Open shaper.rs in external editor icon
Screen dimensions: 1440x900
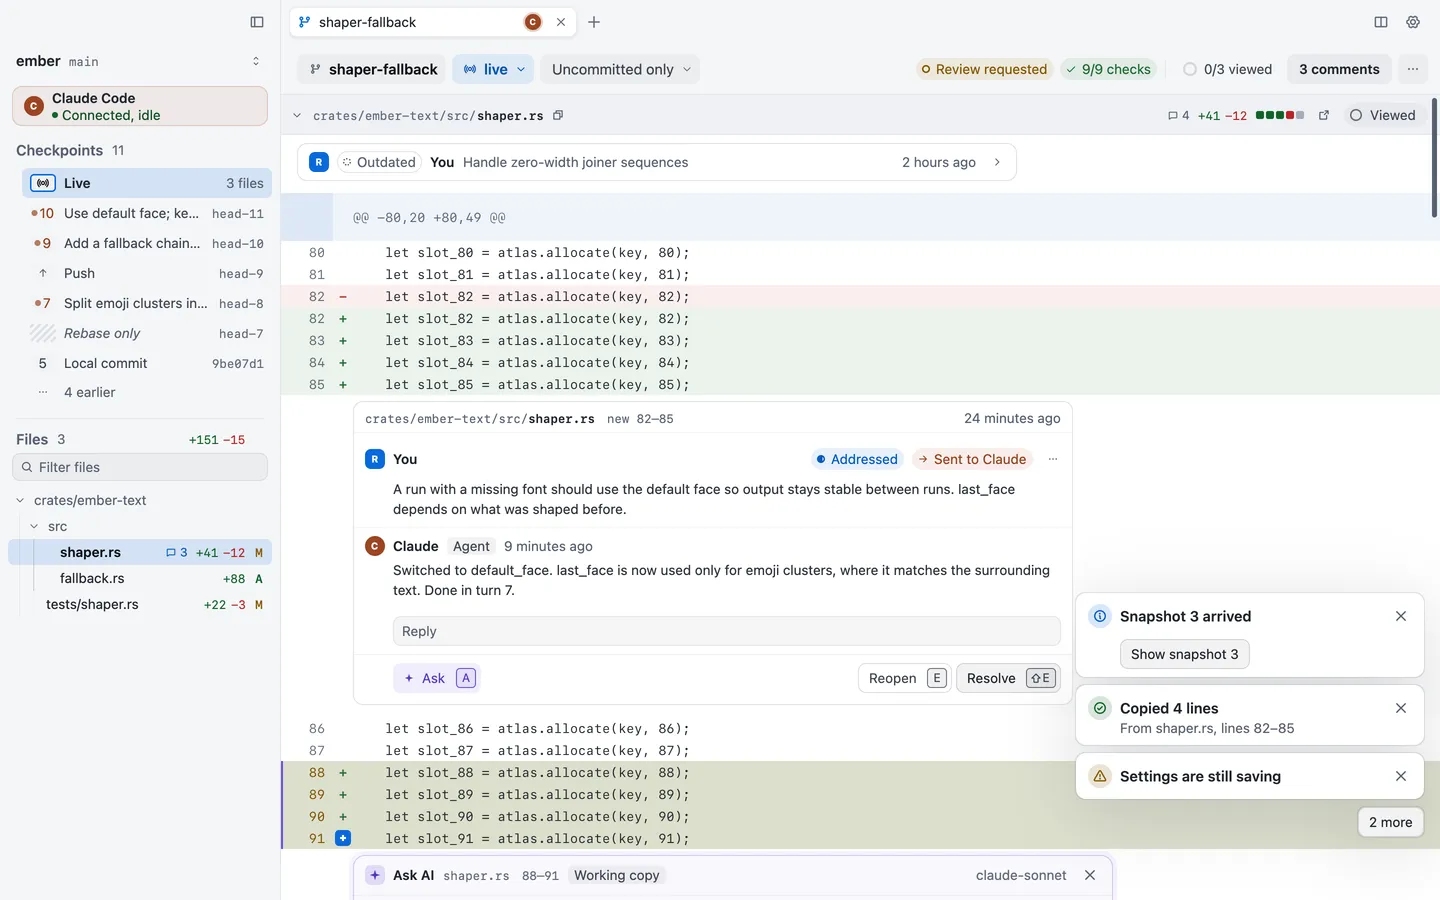click(x=1324, y=115)
